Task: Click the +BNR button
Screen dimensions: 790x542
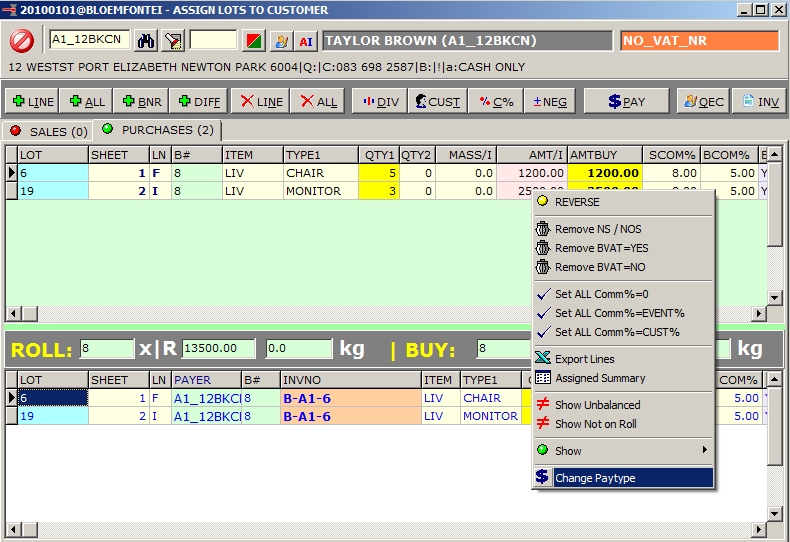Action: click(x=142, y=101)
